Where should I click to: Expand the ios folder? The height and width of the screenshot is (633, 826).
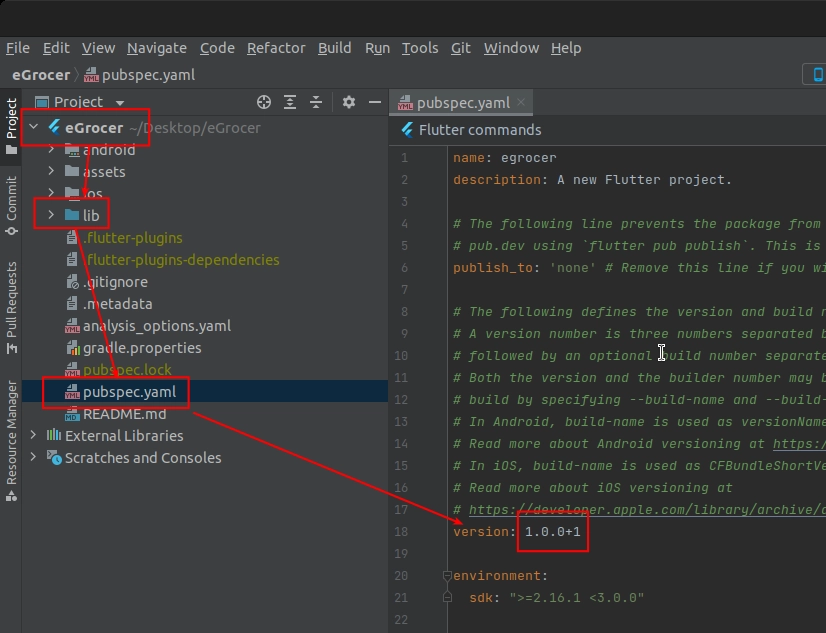(x=51, y=193)
